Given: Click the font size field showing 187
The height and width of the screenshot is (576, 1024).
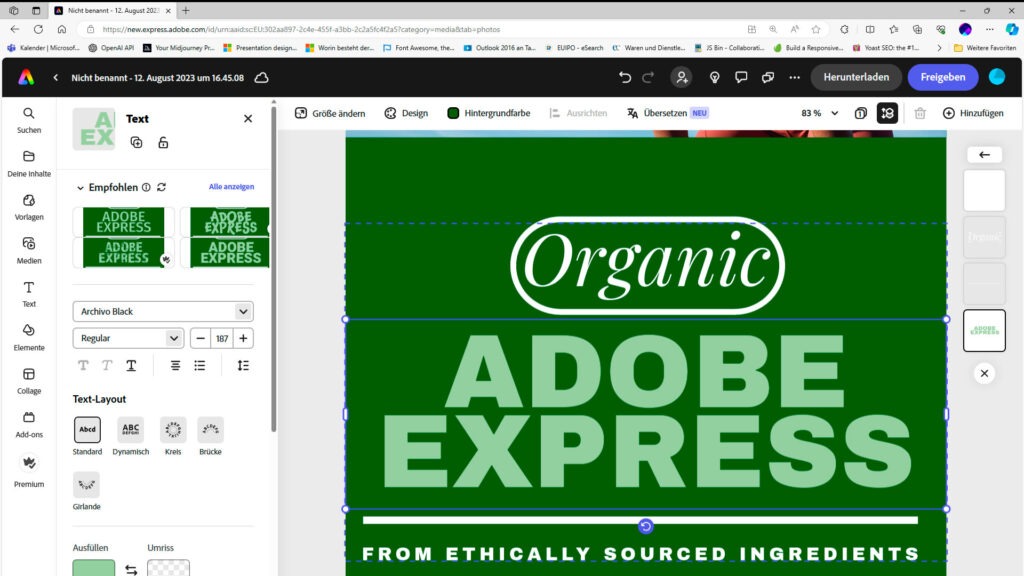Looking at the screenshot, I should coord(222,338).
